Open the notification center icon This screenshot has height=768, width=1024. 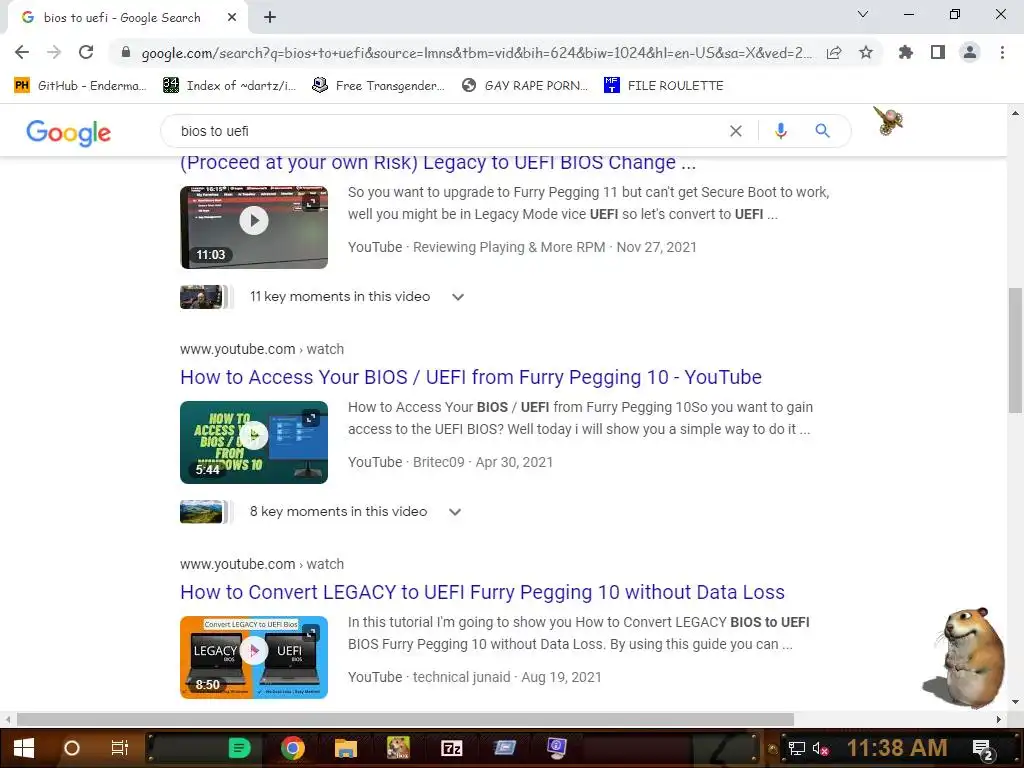pos(983,748)
